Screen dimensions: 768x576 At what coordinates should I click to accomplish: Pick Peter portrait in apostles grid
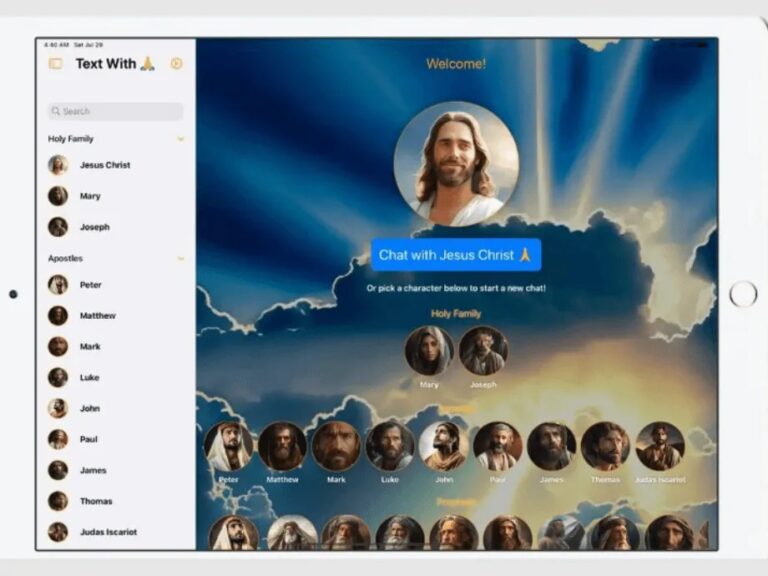pos(228,446)
